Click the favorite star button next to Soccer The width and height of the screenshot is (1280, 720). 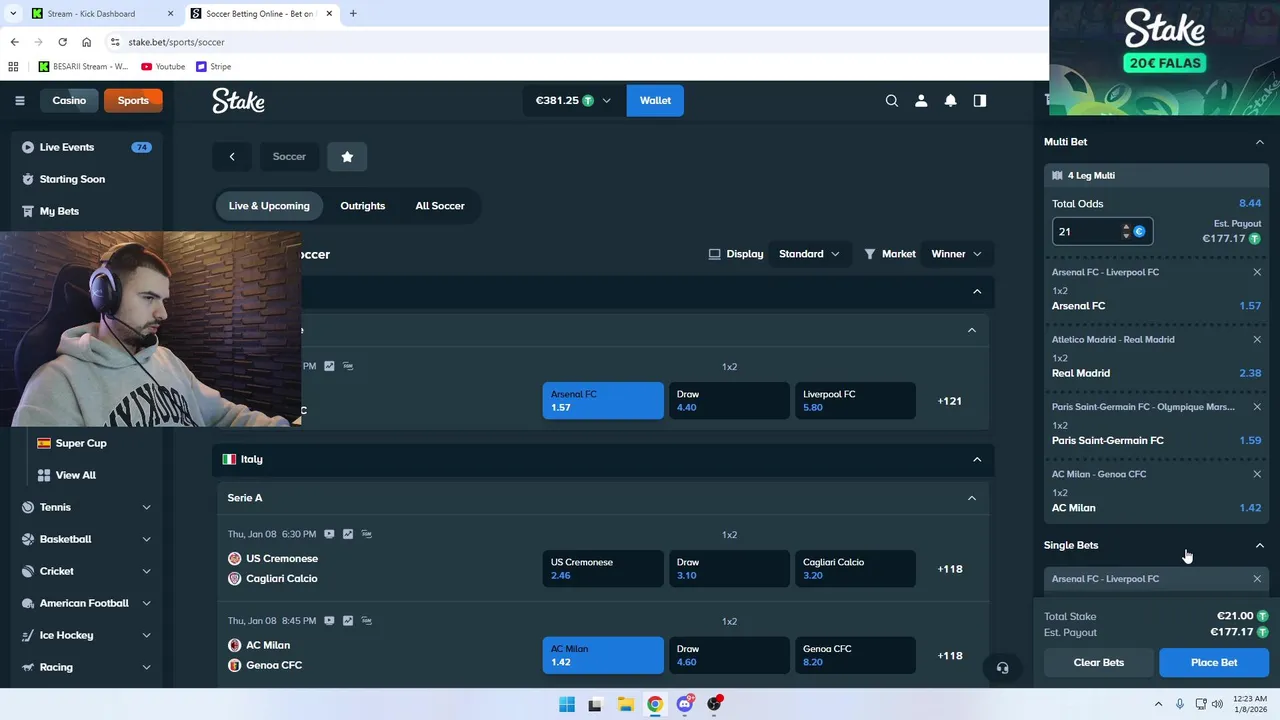[347, 156]
